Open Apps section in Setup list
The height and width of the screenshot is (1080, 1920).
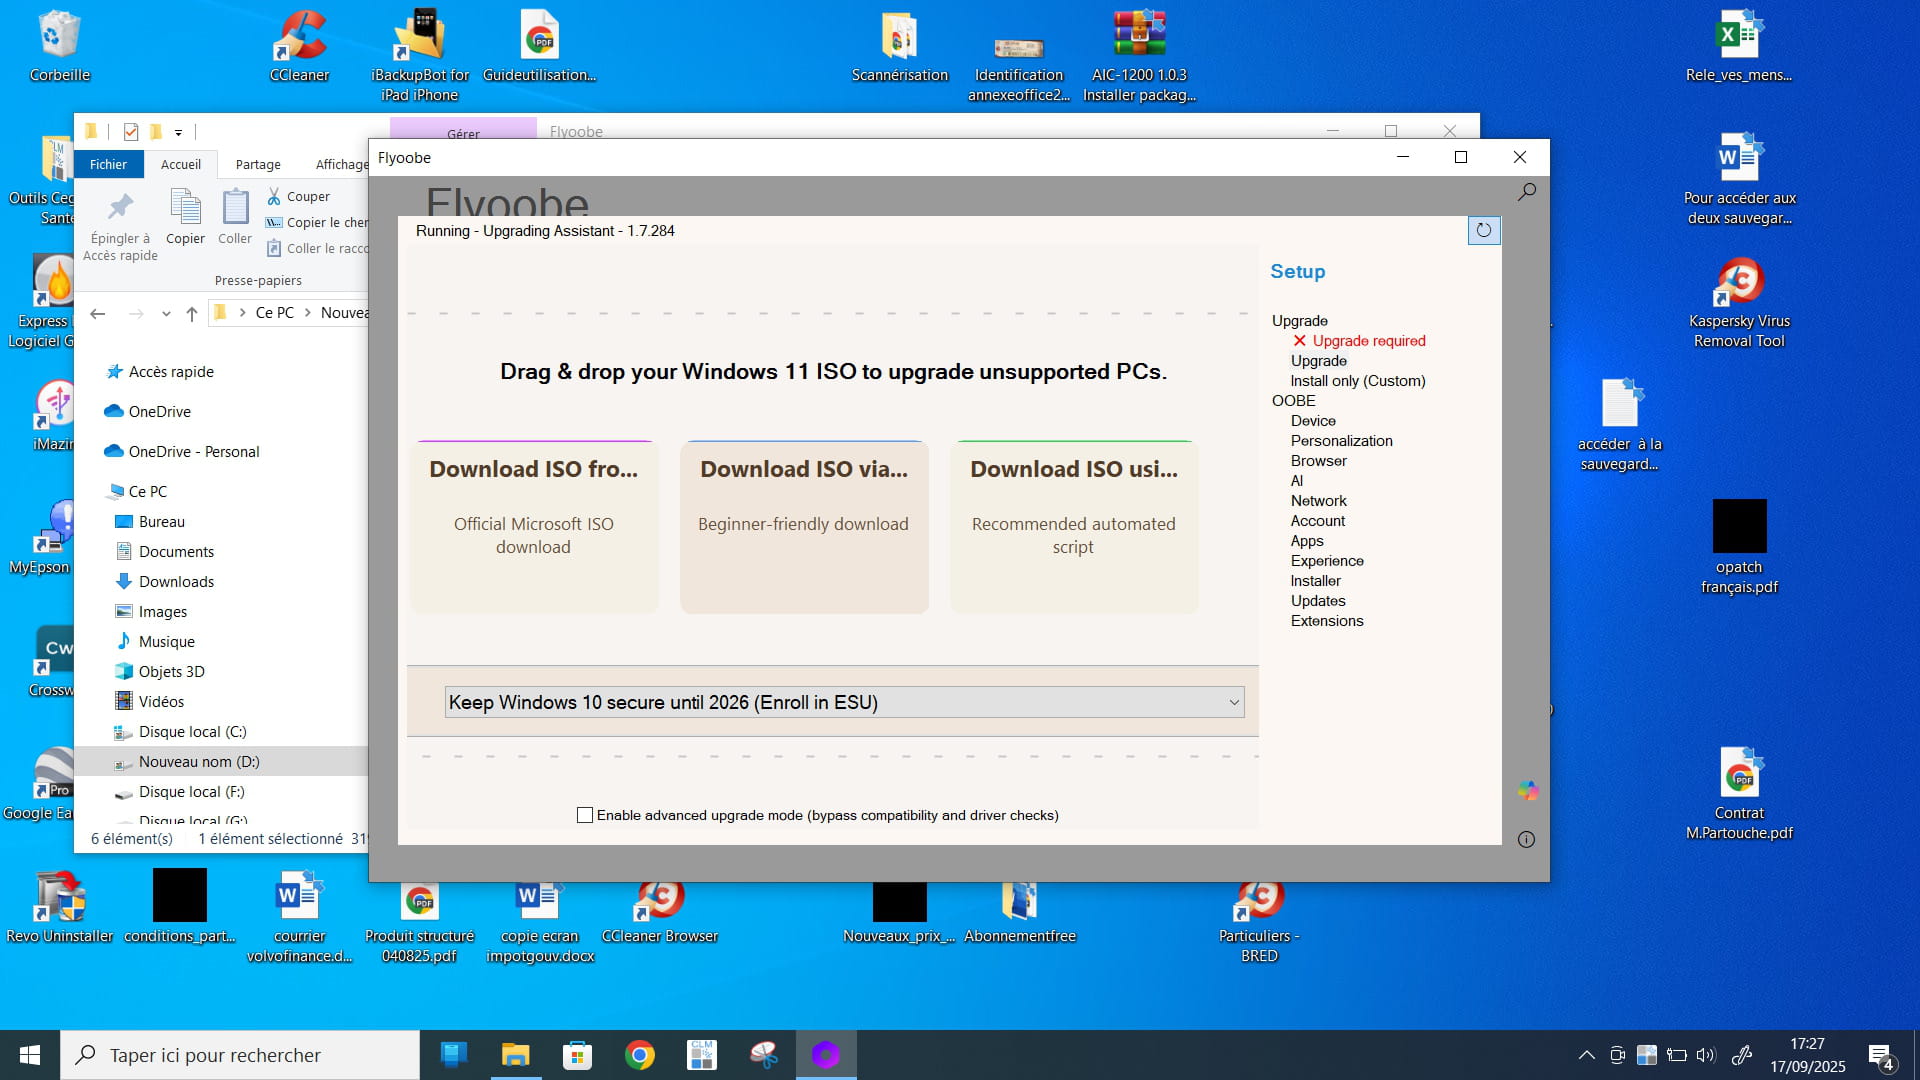pos(1306,541)
